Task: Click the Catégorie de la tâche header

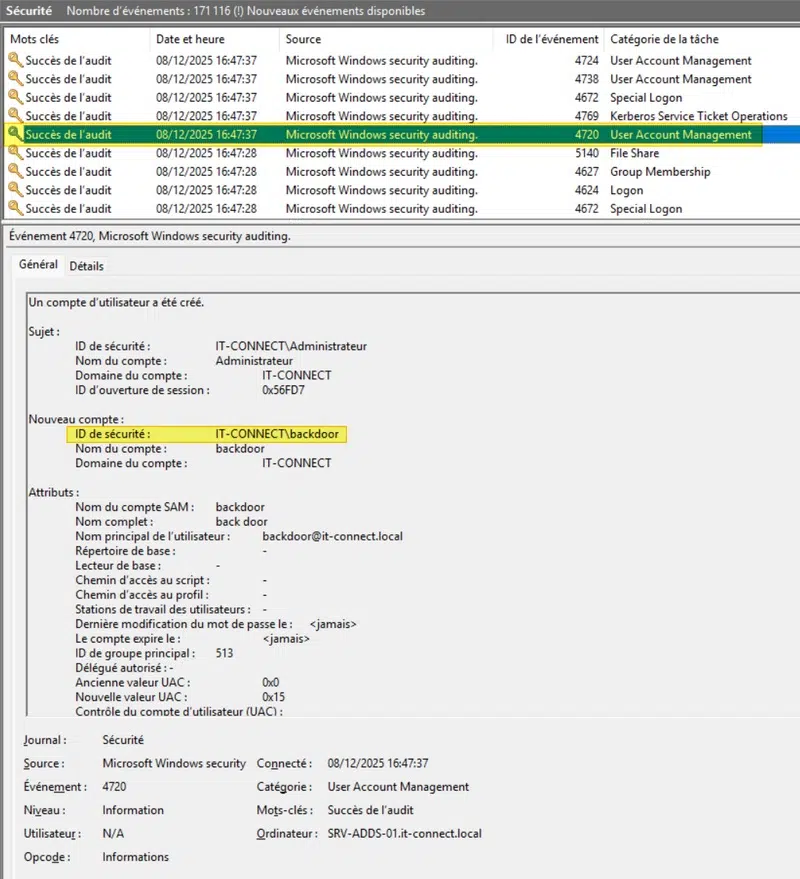Action: pos(664,39)
